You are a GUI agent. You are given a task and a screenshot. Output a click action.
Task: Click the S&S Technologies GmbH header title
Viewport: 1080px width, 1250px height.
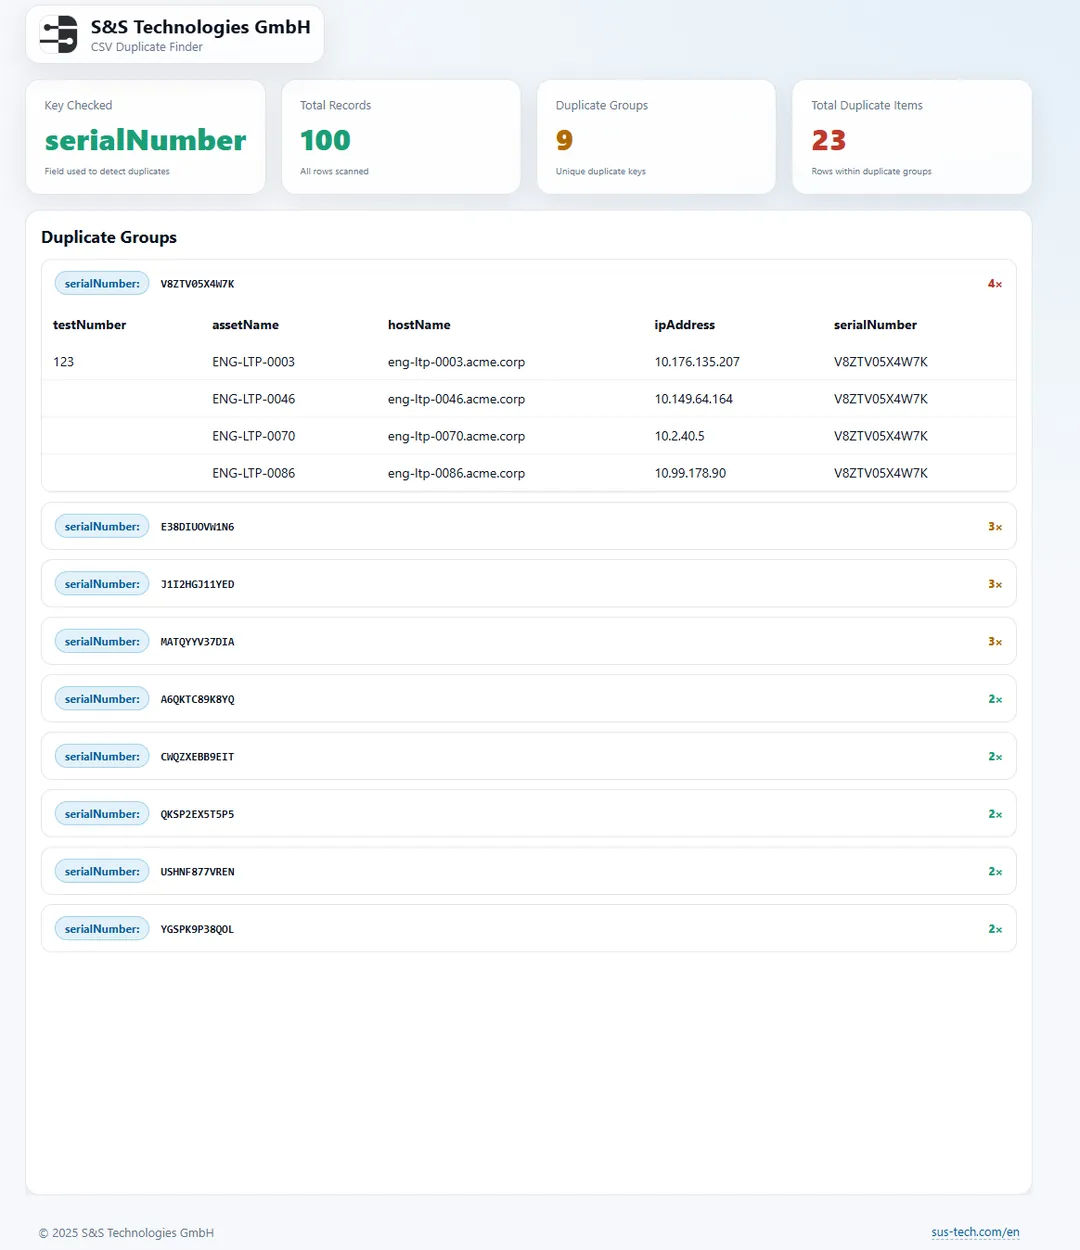(200, 27)
